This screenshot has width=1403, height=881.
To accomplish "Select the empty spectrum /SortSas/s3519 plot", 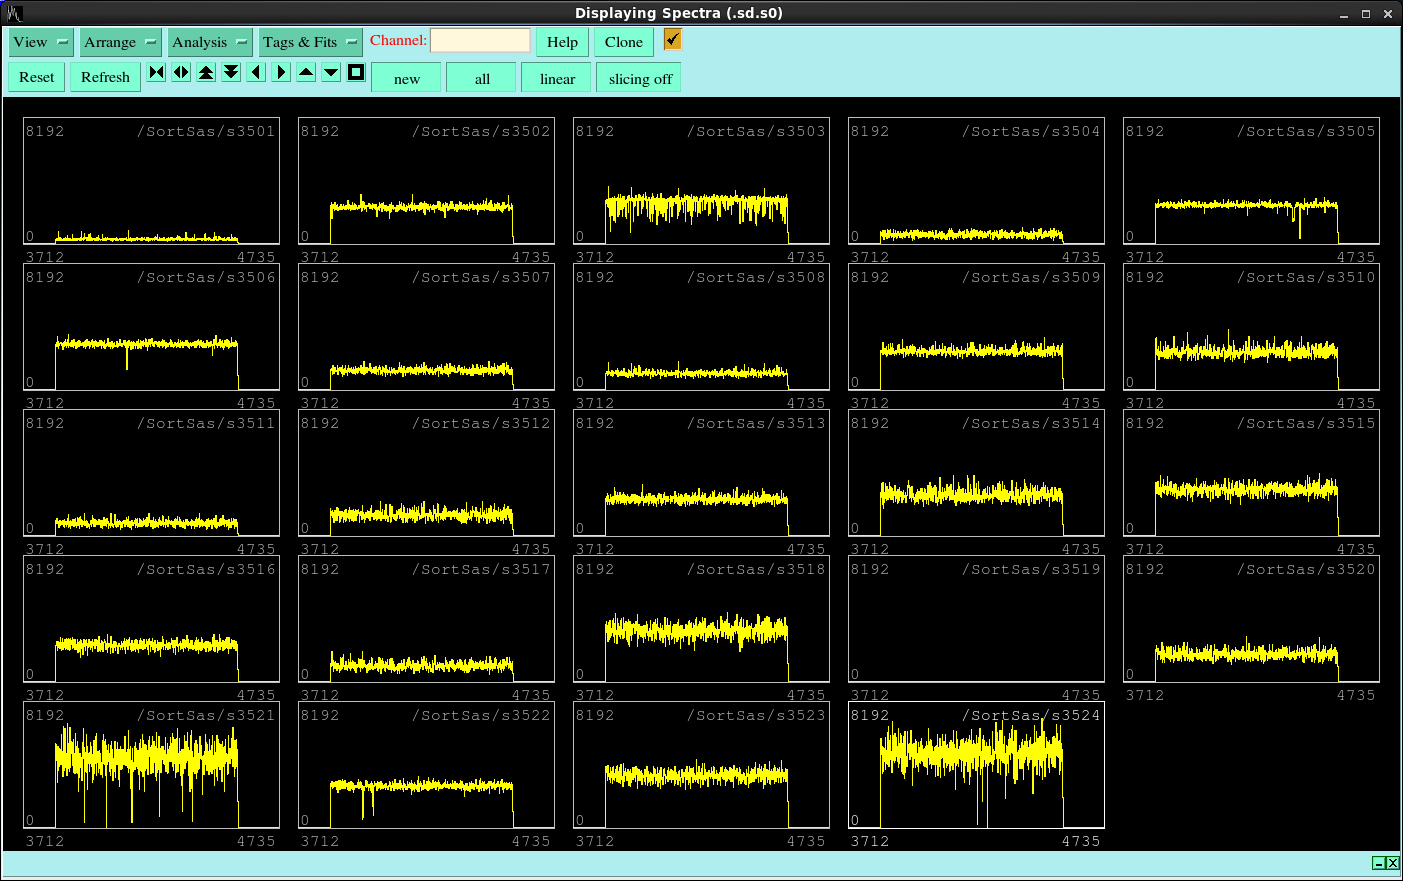I will pos(976,619).
